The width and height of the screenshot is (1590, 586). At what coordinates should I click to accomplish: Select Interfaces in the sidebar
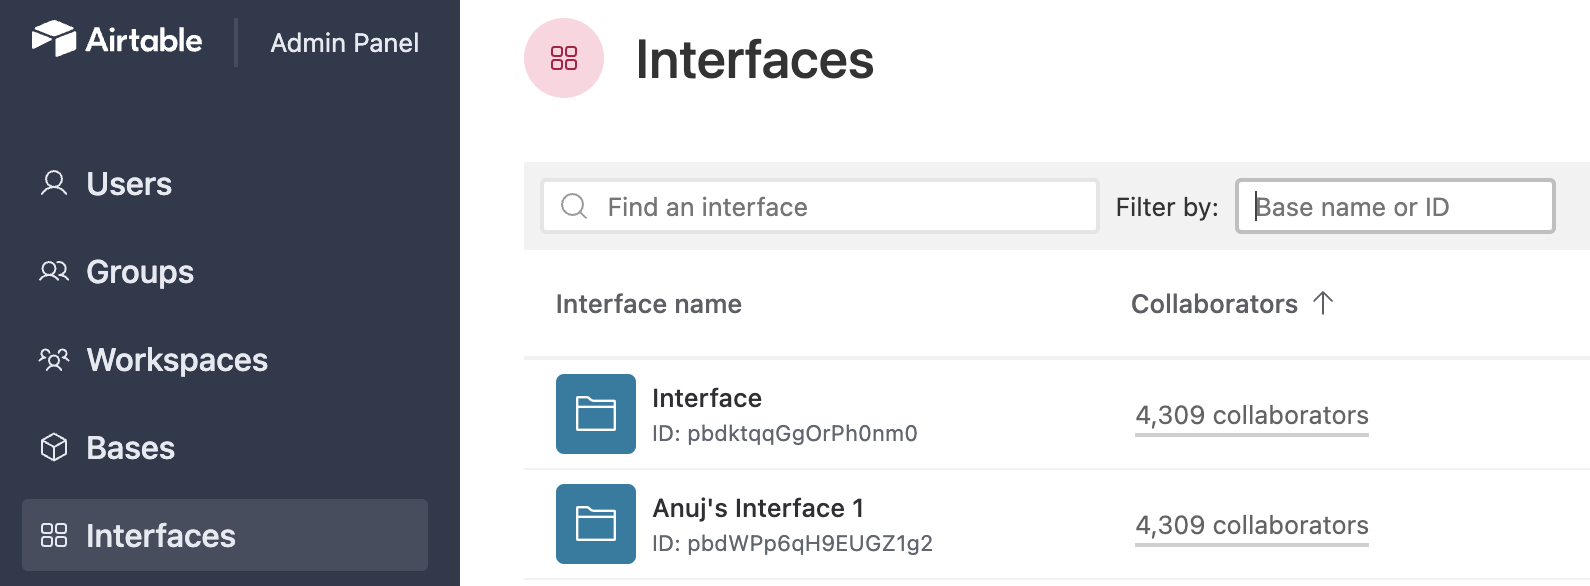pyautogui.click(x=225, y=535)
